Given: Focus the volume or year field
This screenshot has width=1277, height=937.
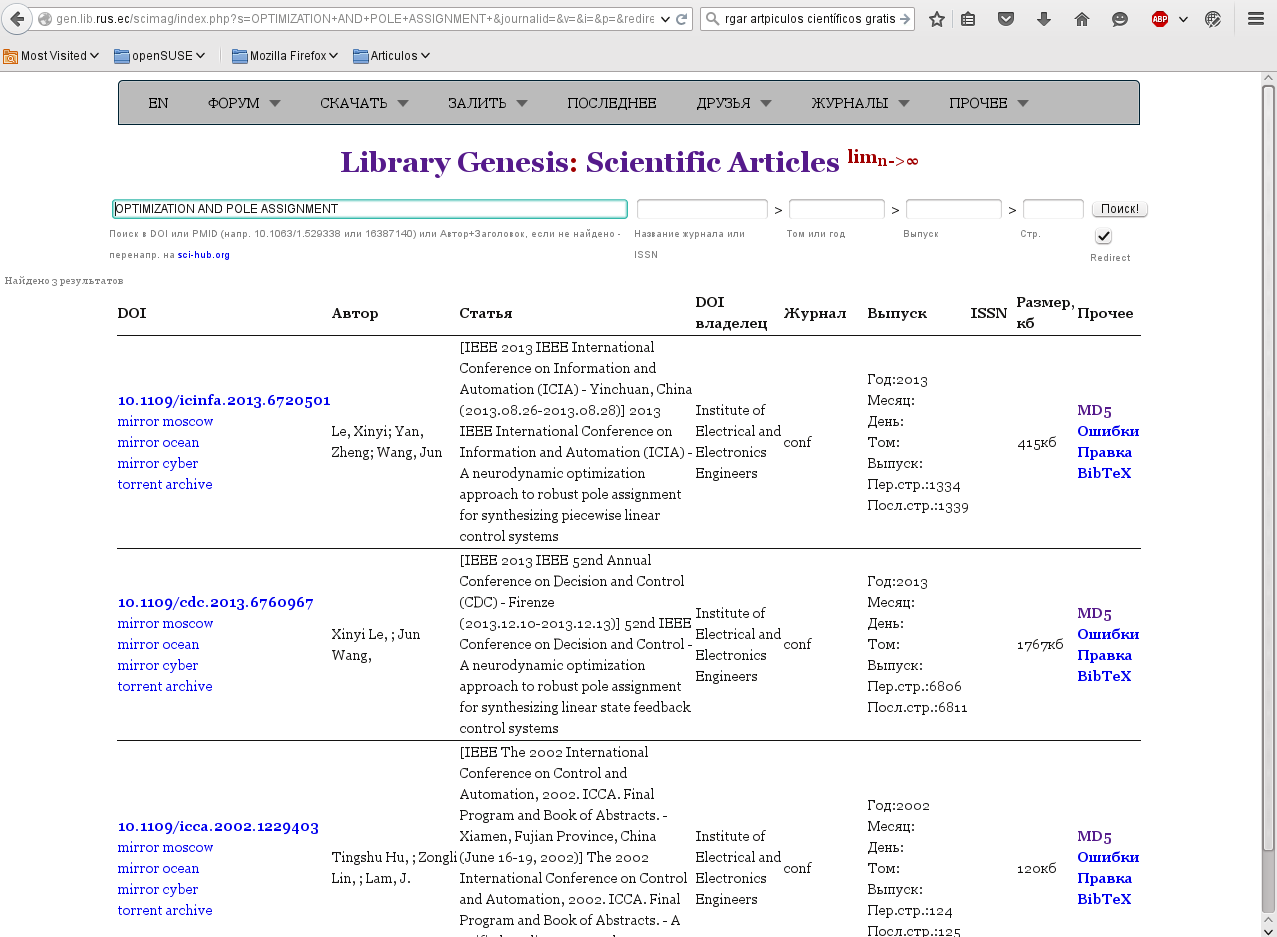Looking at the screenshot, I should click(x=837, y=210).
